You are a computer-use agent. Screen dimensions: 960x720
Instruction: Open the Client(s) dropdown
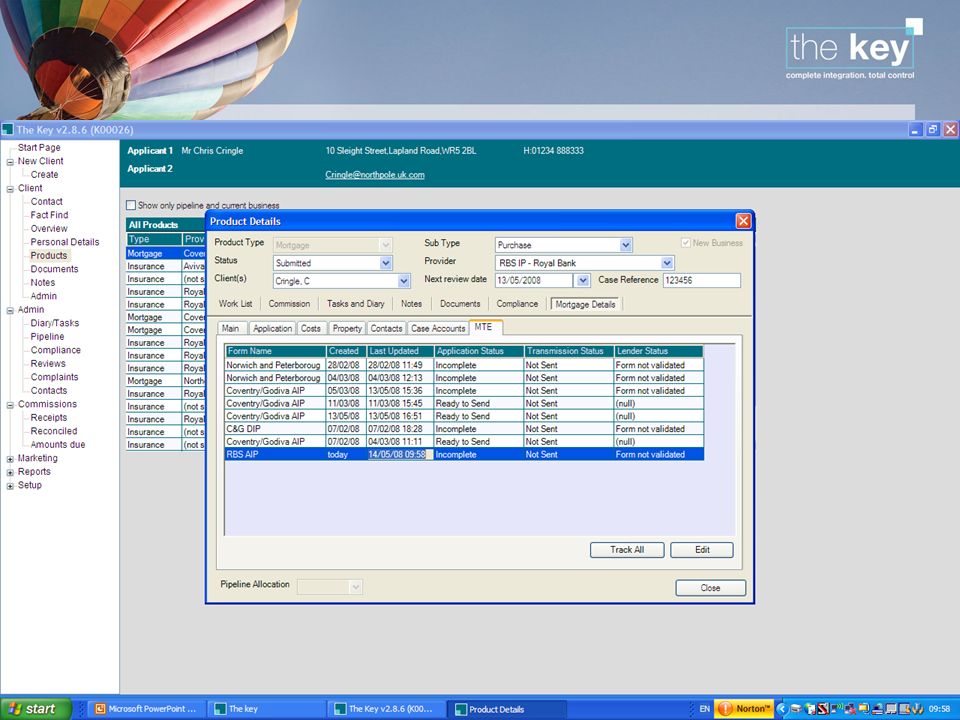coord(403,281)
